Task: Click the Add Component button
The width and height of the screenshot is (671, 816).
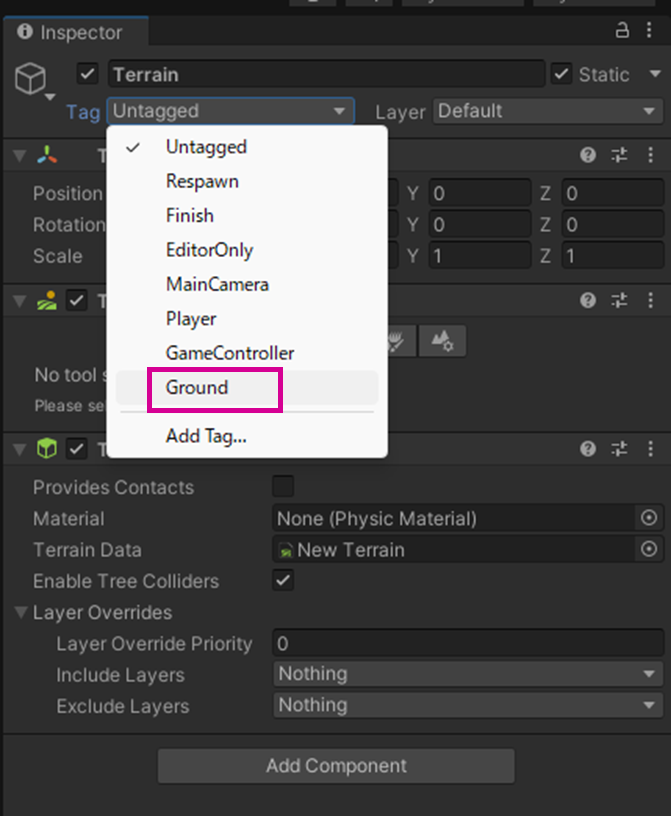Action: click(336, 766)
